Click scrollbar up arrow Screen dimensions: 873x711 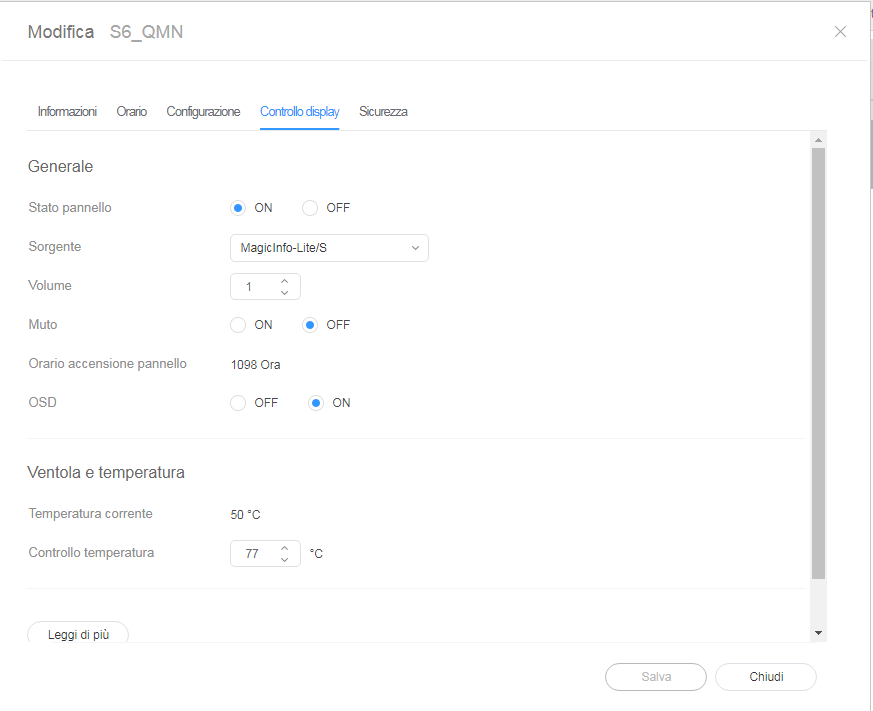pos(818,140)
